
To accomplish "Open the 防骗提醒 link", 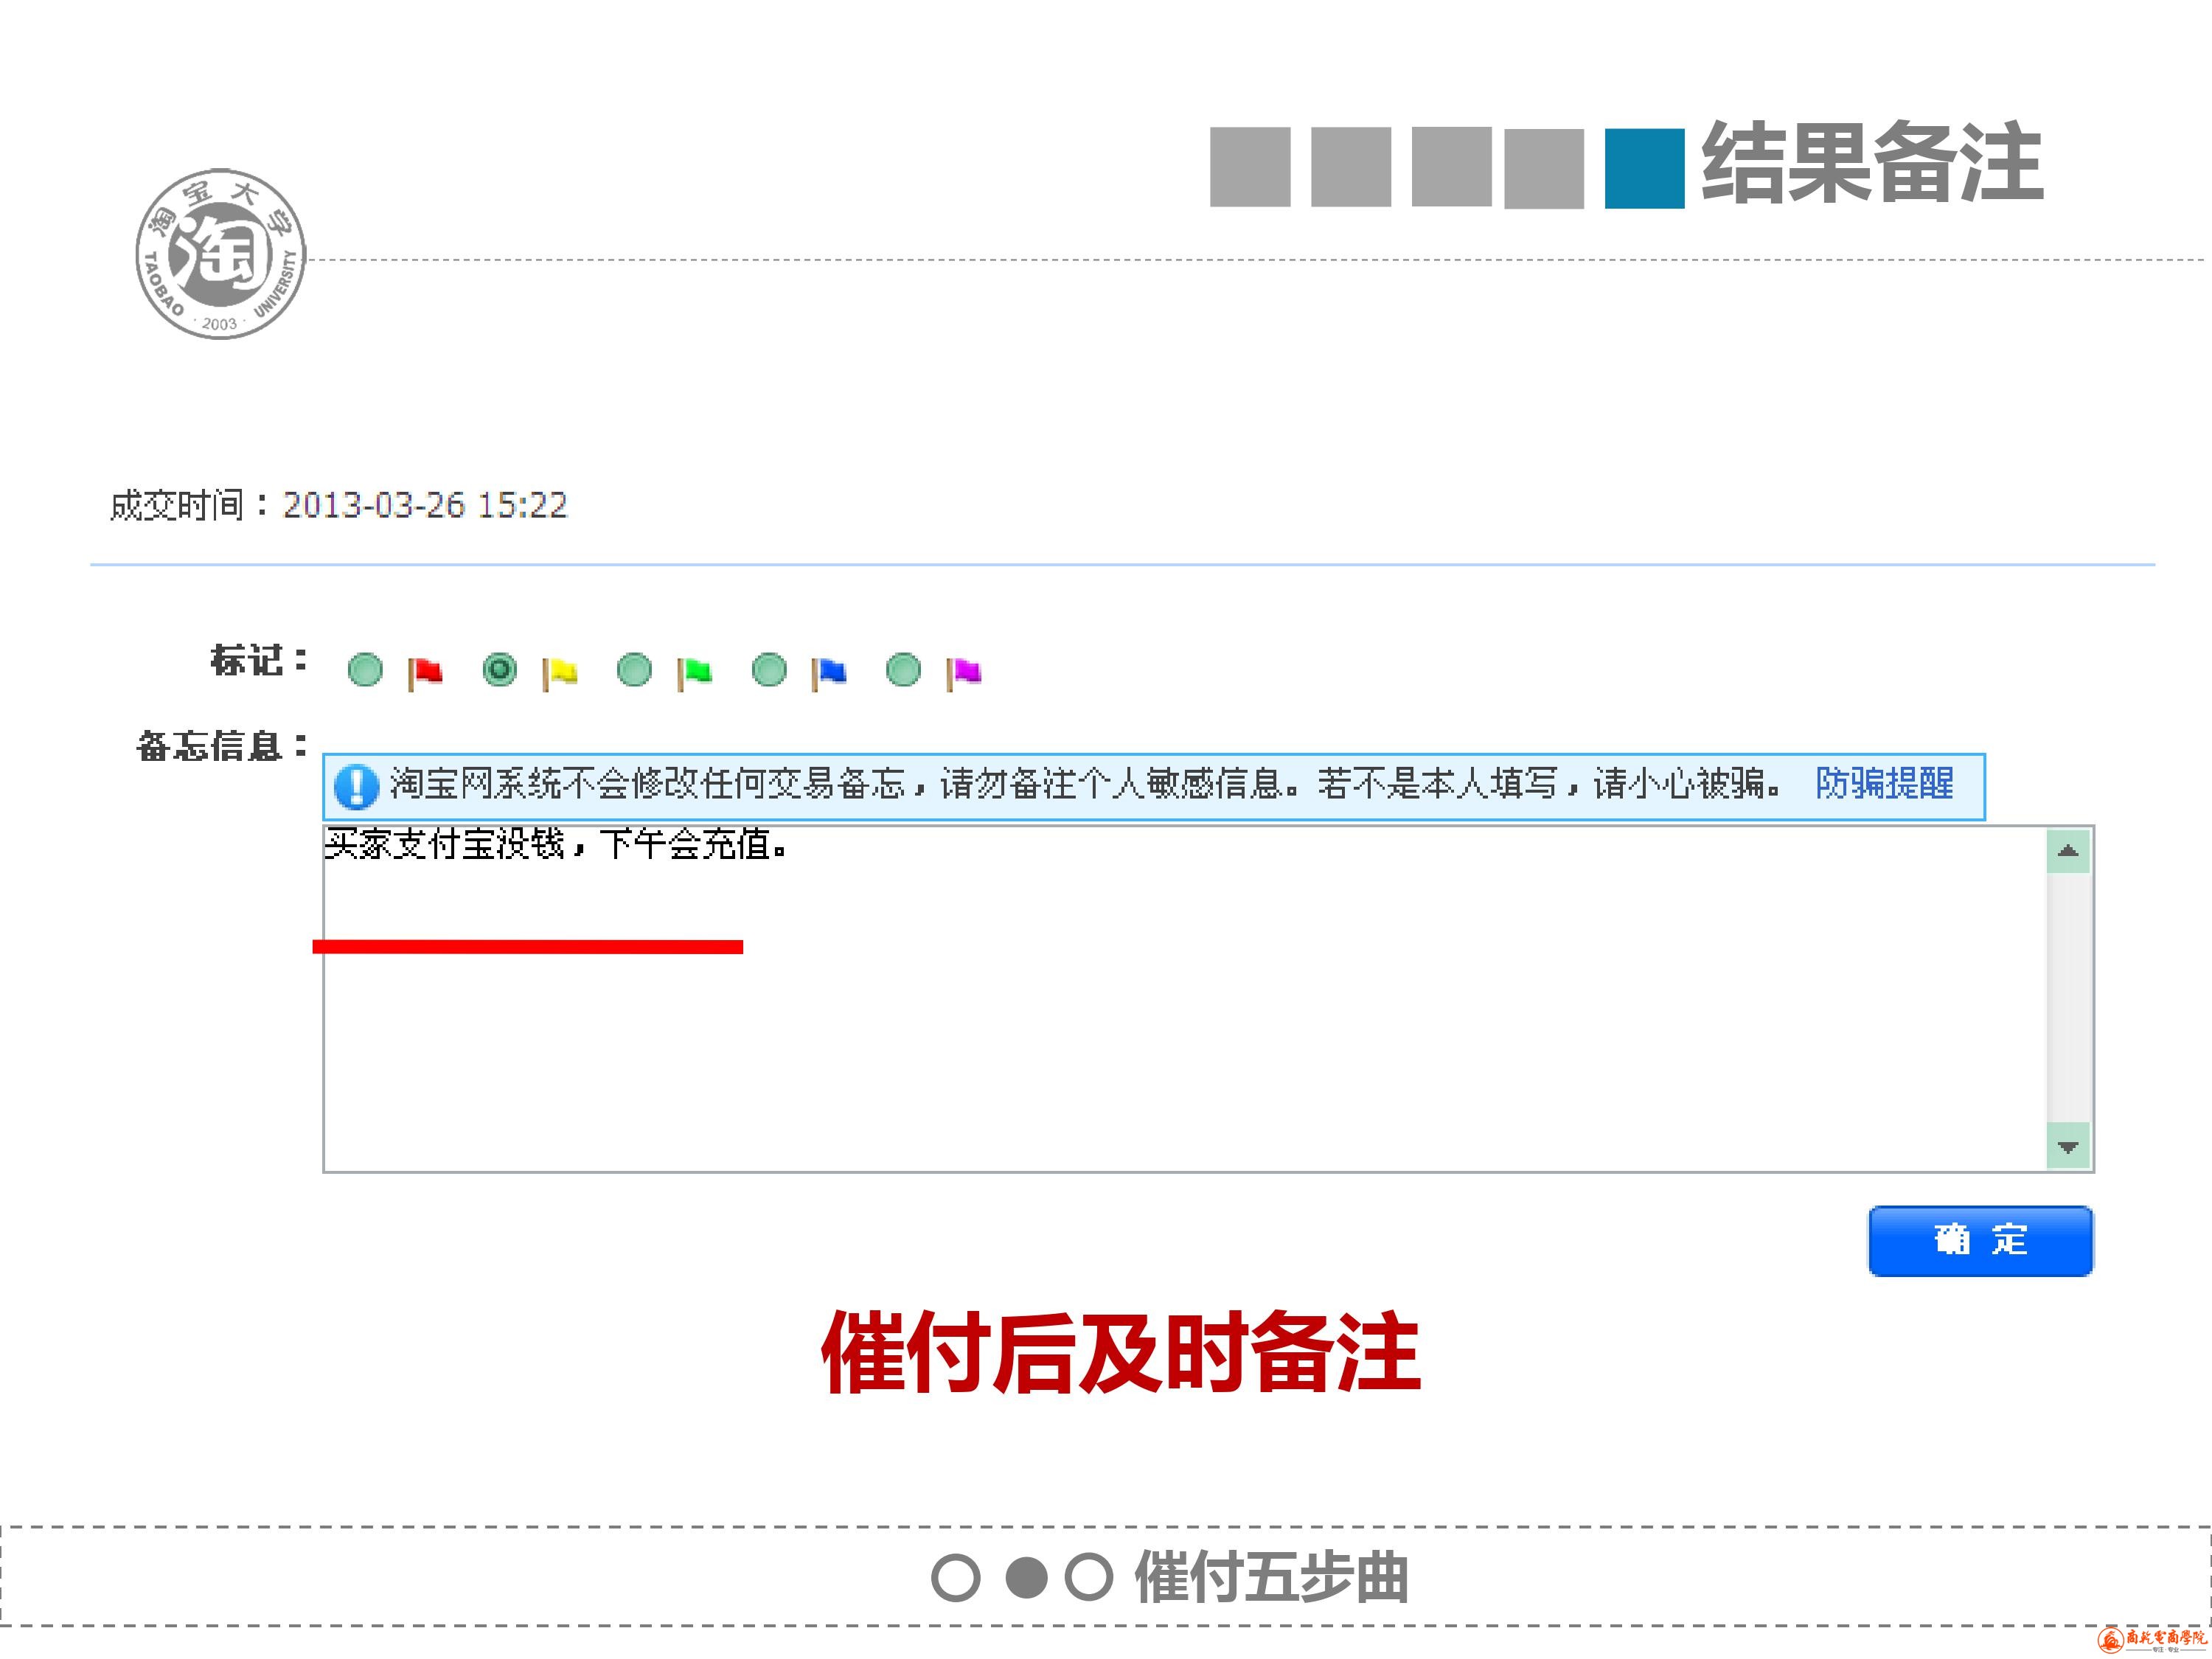I will click(1884, 784).
